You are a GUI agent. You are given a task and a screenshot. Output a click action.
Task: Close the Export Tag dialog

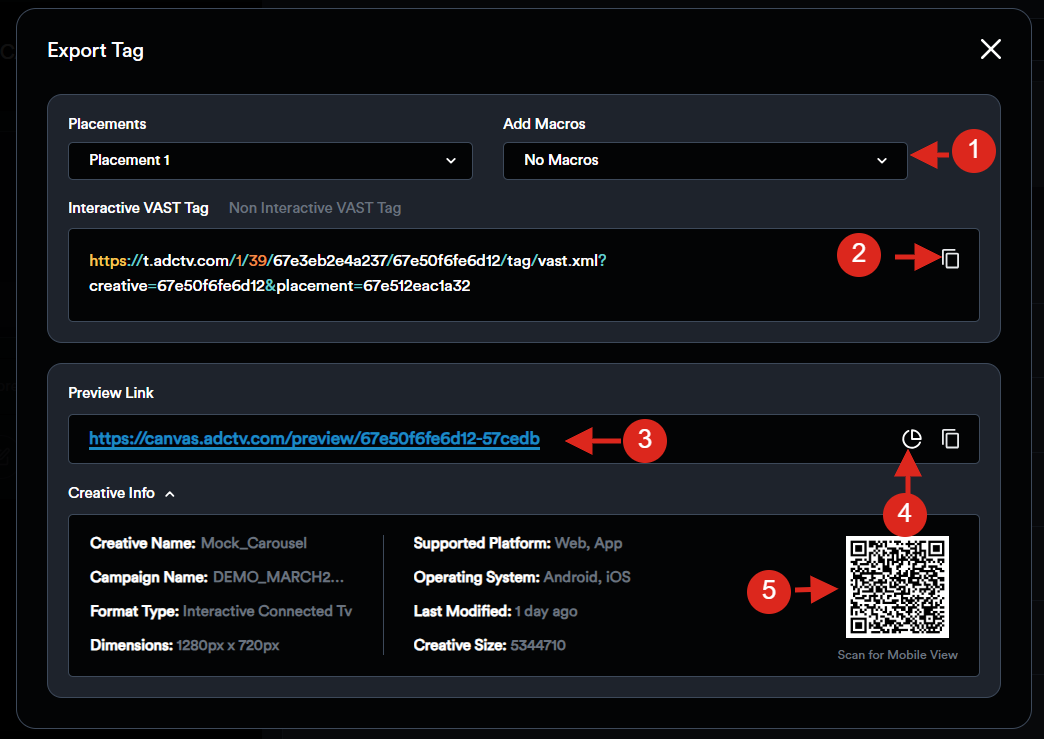[990, 50]
